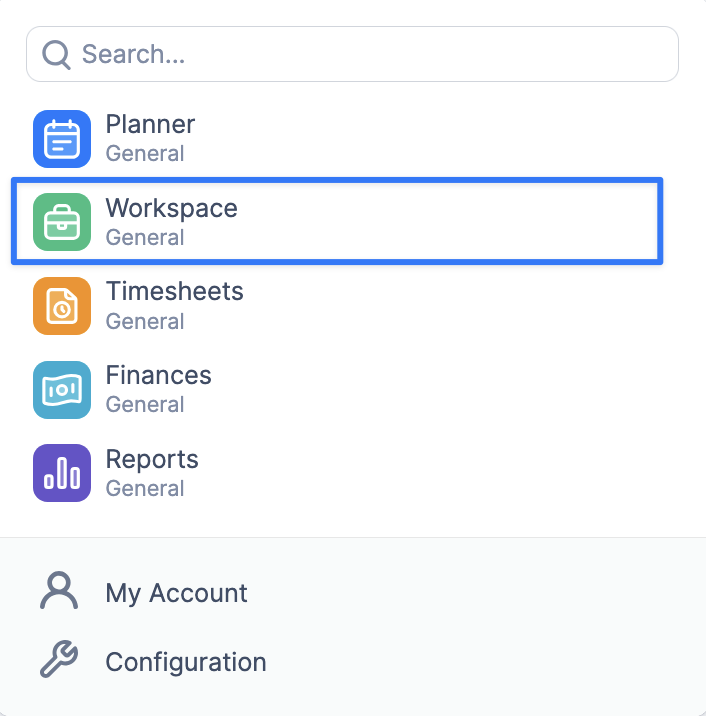Click the My Account person icon
The width and height of the screenshot is (706, 716).
(x=59, y=590)
